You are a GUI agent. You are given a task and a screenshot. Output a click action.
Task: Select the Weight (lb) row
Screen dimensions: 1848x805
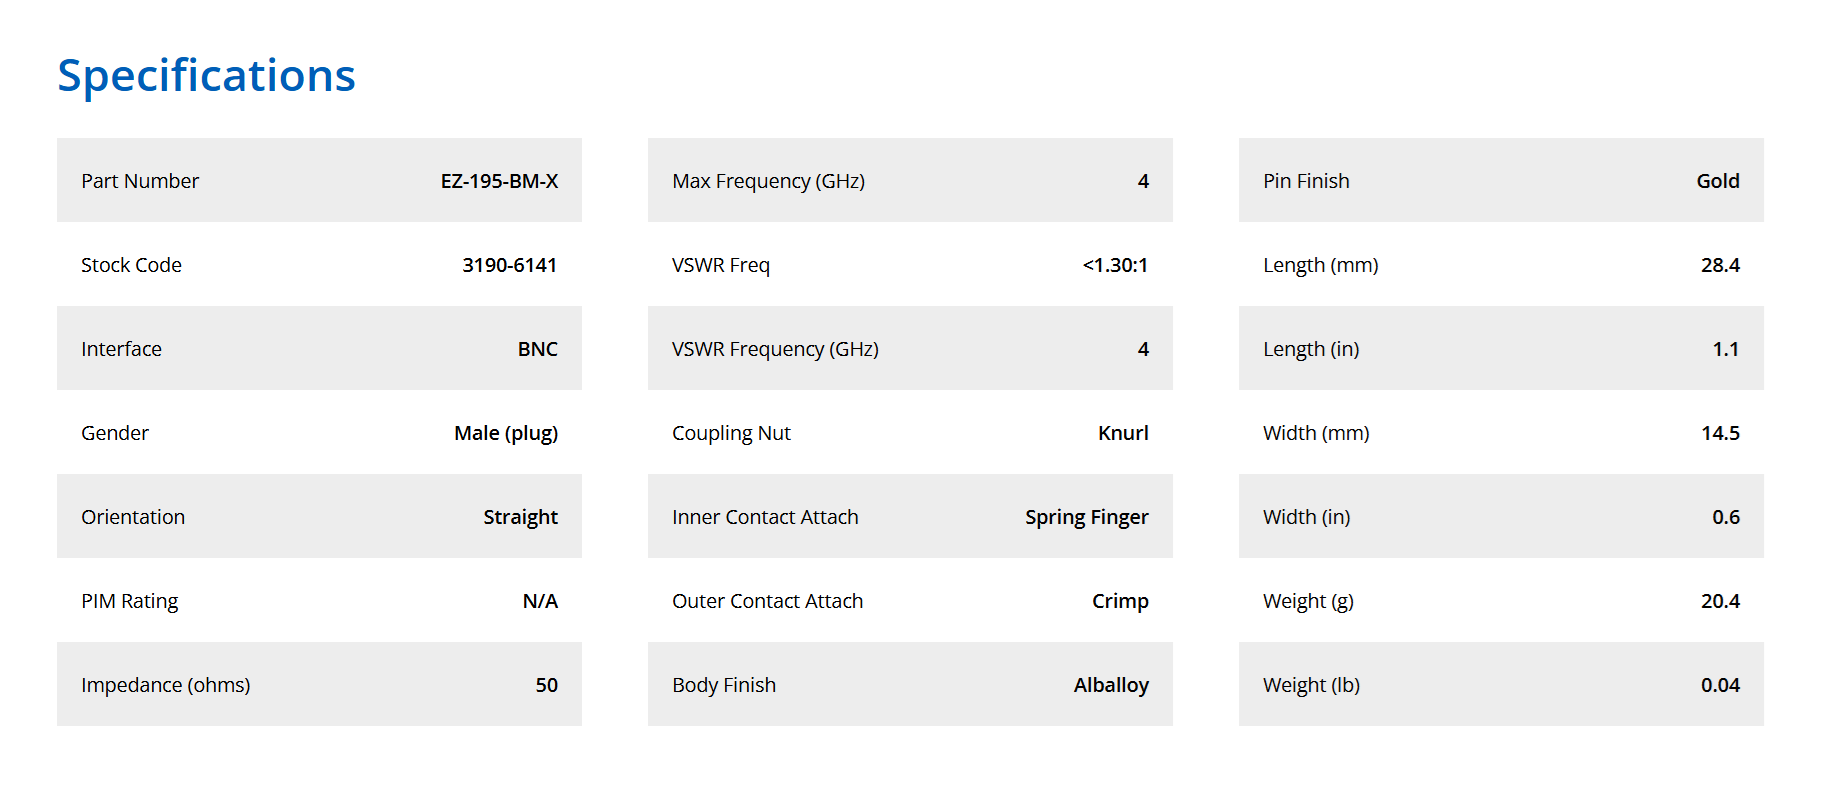point(1501,684)
